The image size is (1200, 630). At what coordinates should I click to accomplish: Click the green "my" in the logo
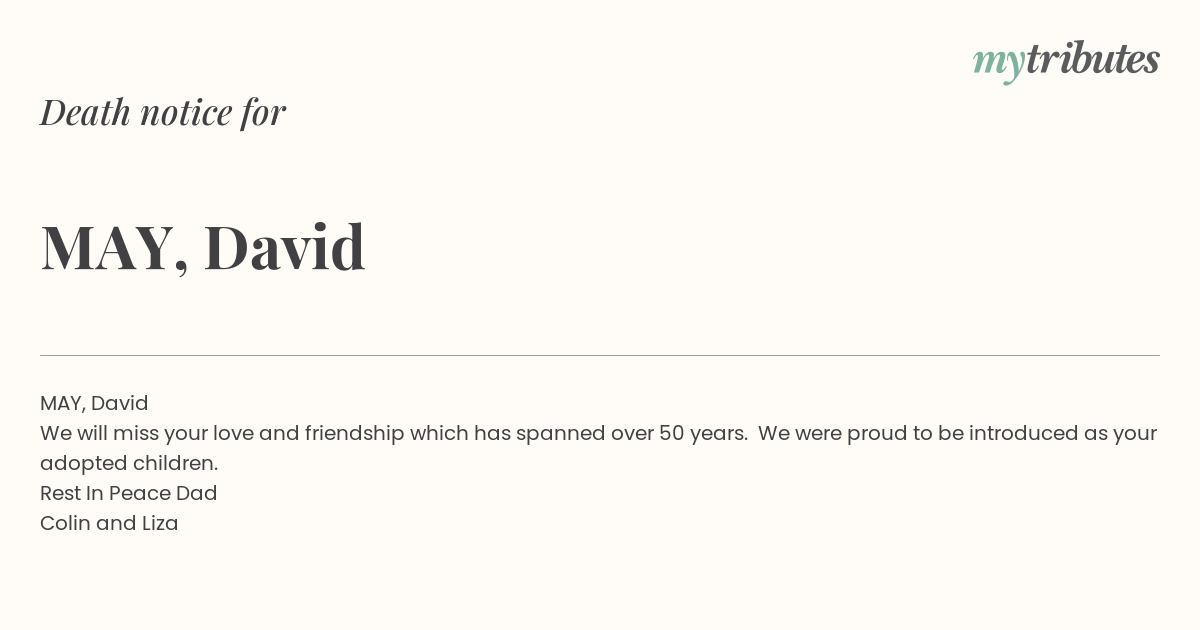tap(998, 65)
